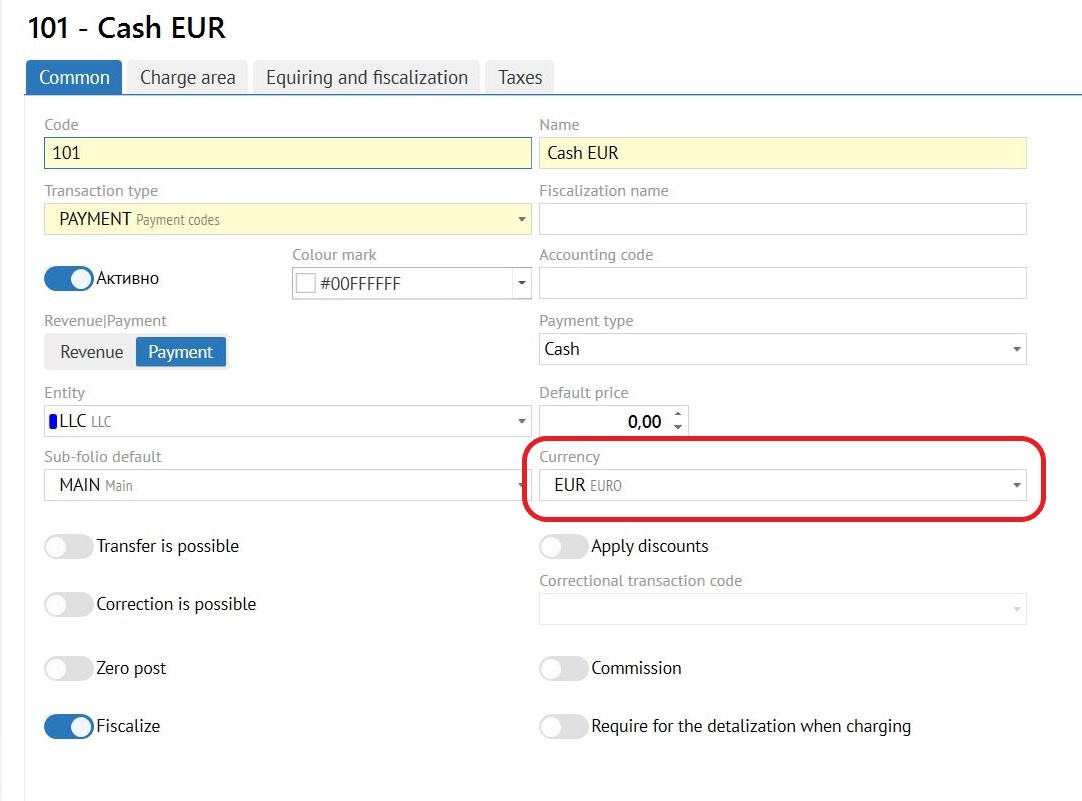This screenshot has width=1082, height=801.
Task: Increase Default price with up arrow
Action: tap(678, 415)
